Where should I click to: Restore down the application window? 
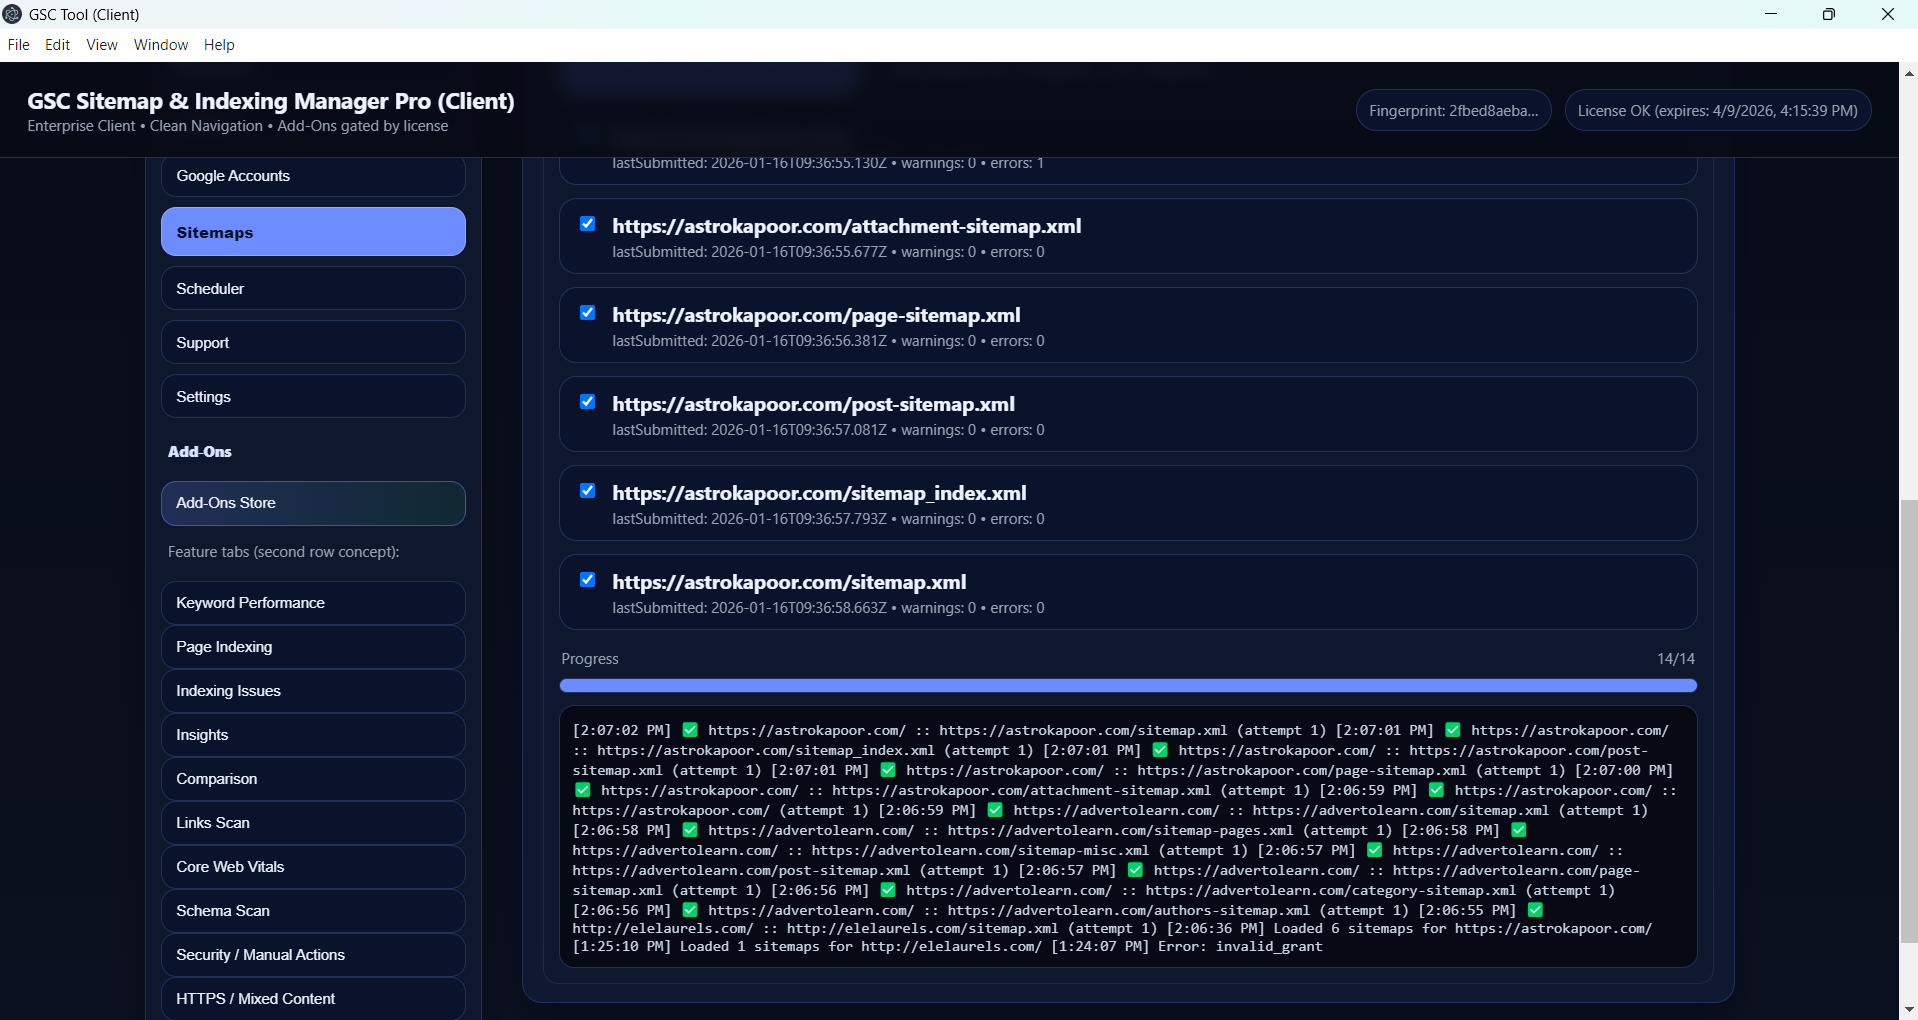[1828, 14]
